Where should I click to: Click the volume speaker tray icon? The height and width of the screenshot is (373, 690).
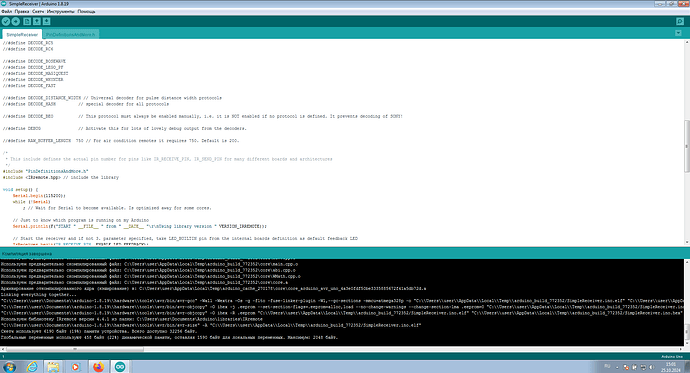click(x=652, y=367)
